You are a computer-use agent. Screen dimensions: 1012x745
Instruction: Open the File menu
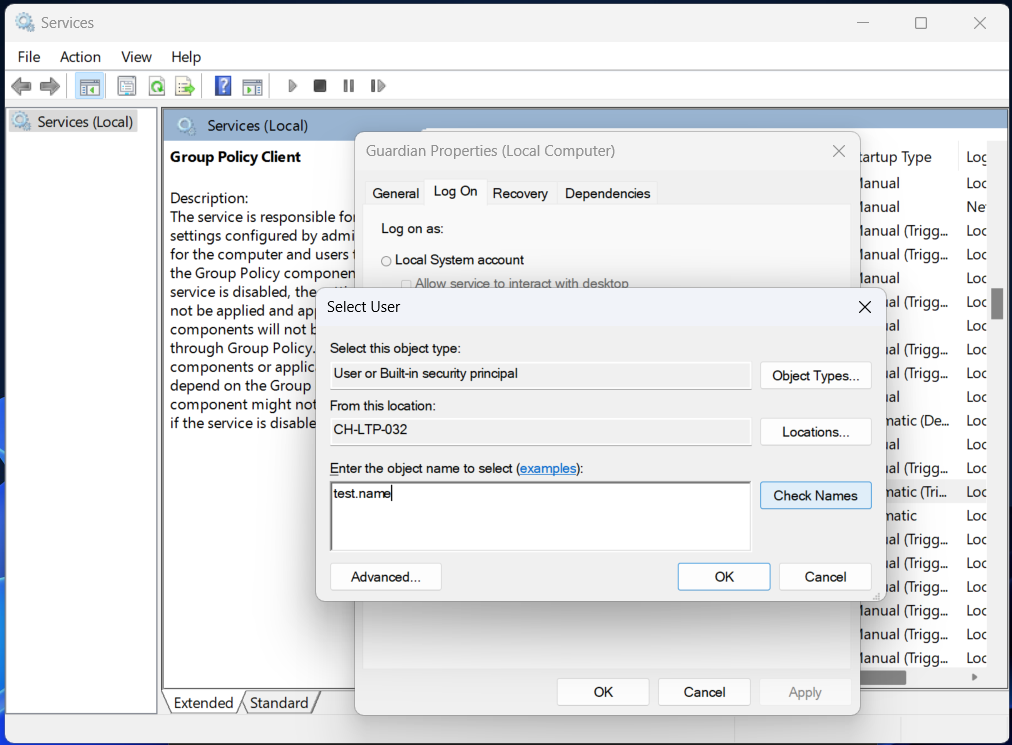pyautogui.click(x=29, y=57)
